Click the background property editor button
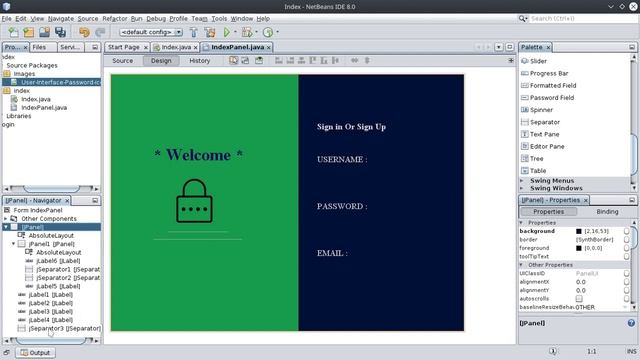Image resolution: width=640 pixels, height=360 pixels. tap(626, 231)
